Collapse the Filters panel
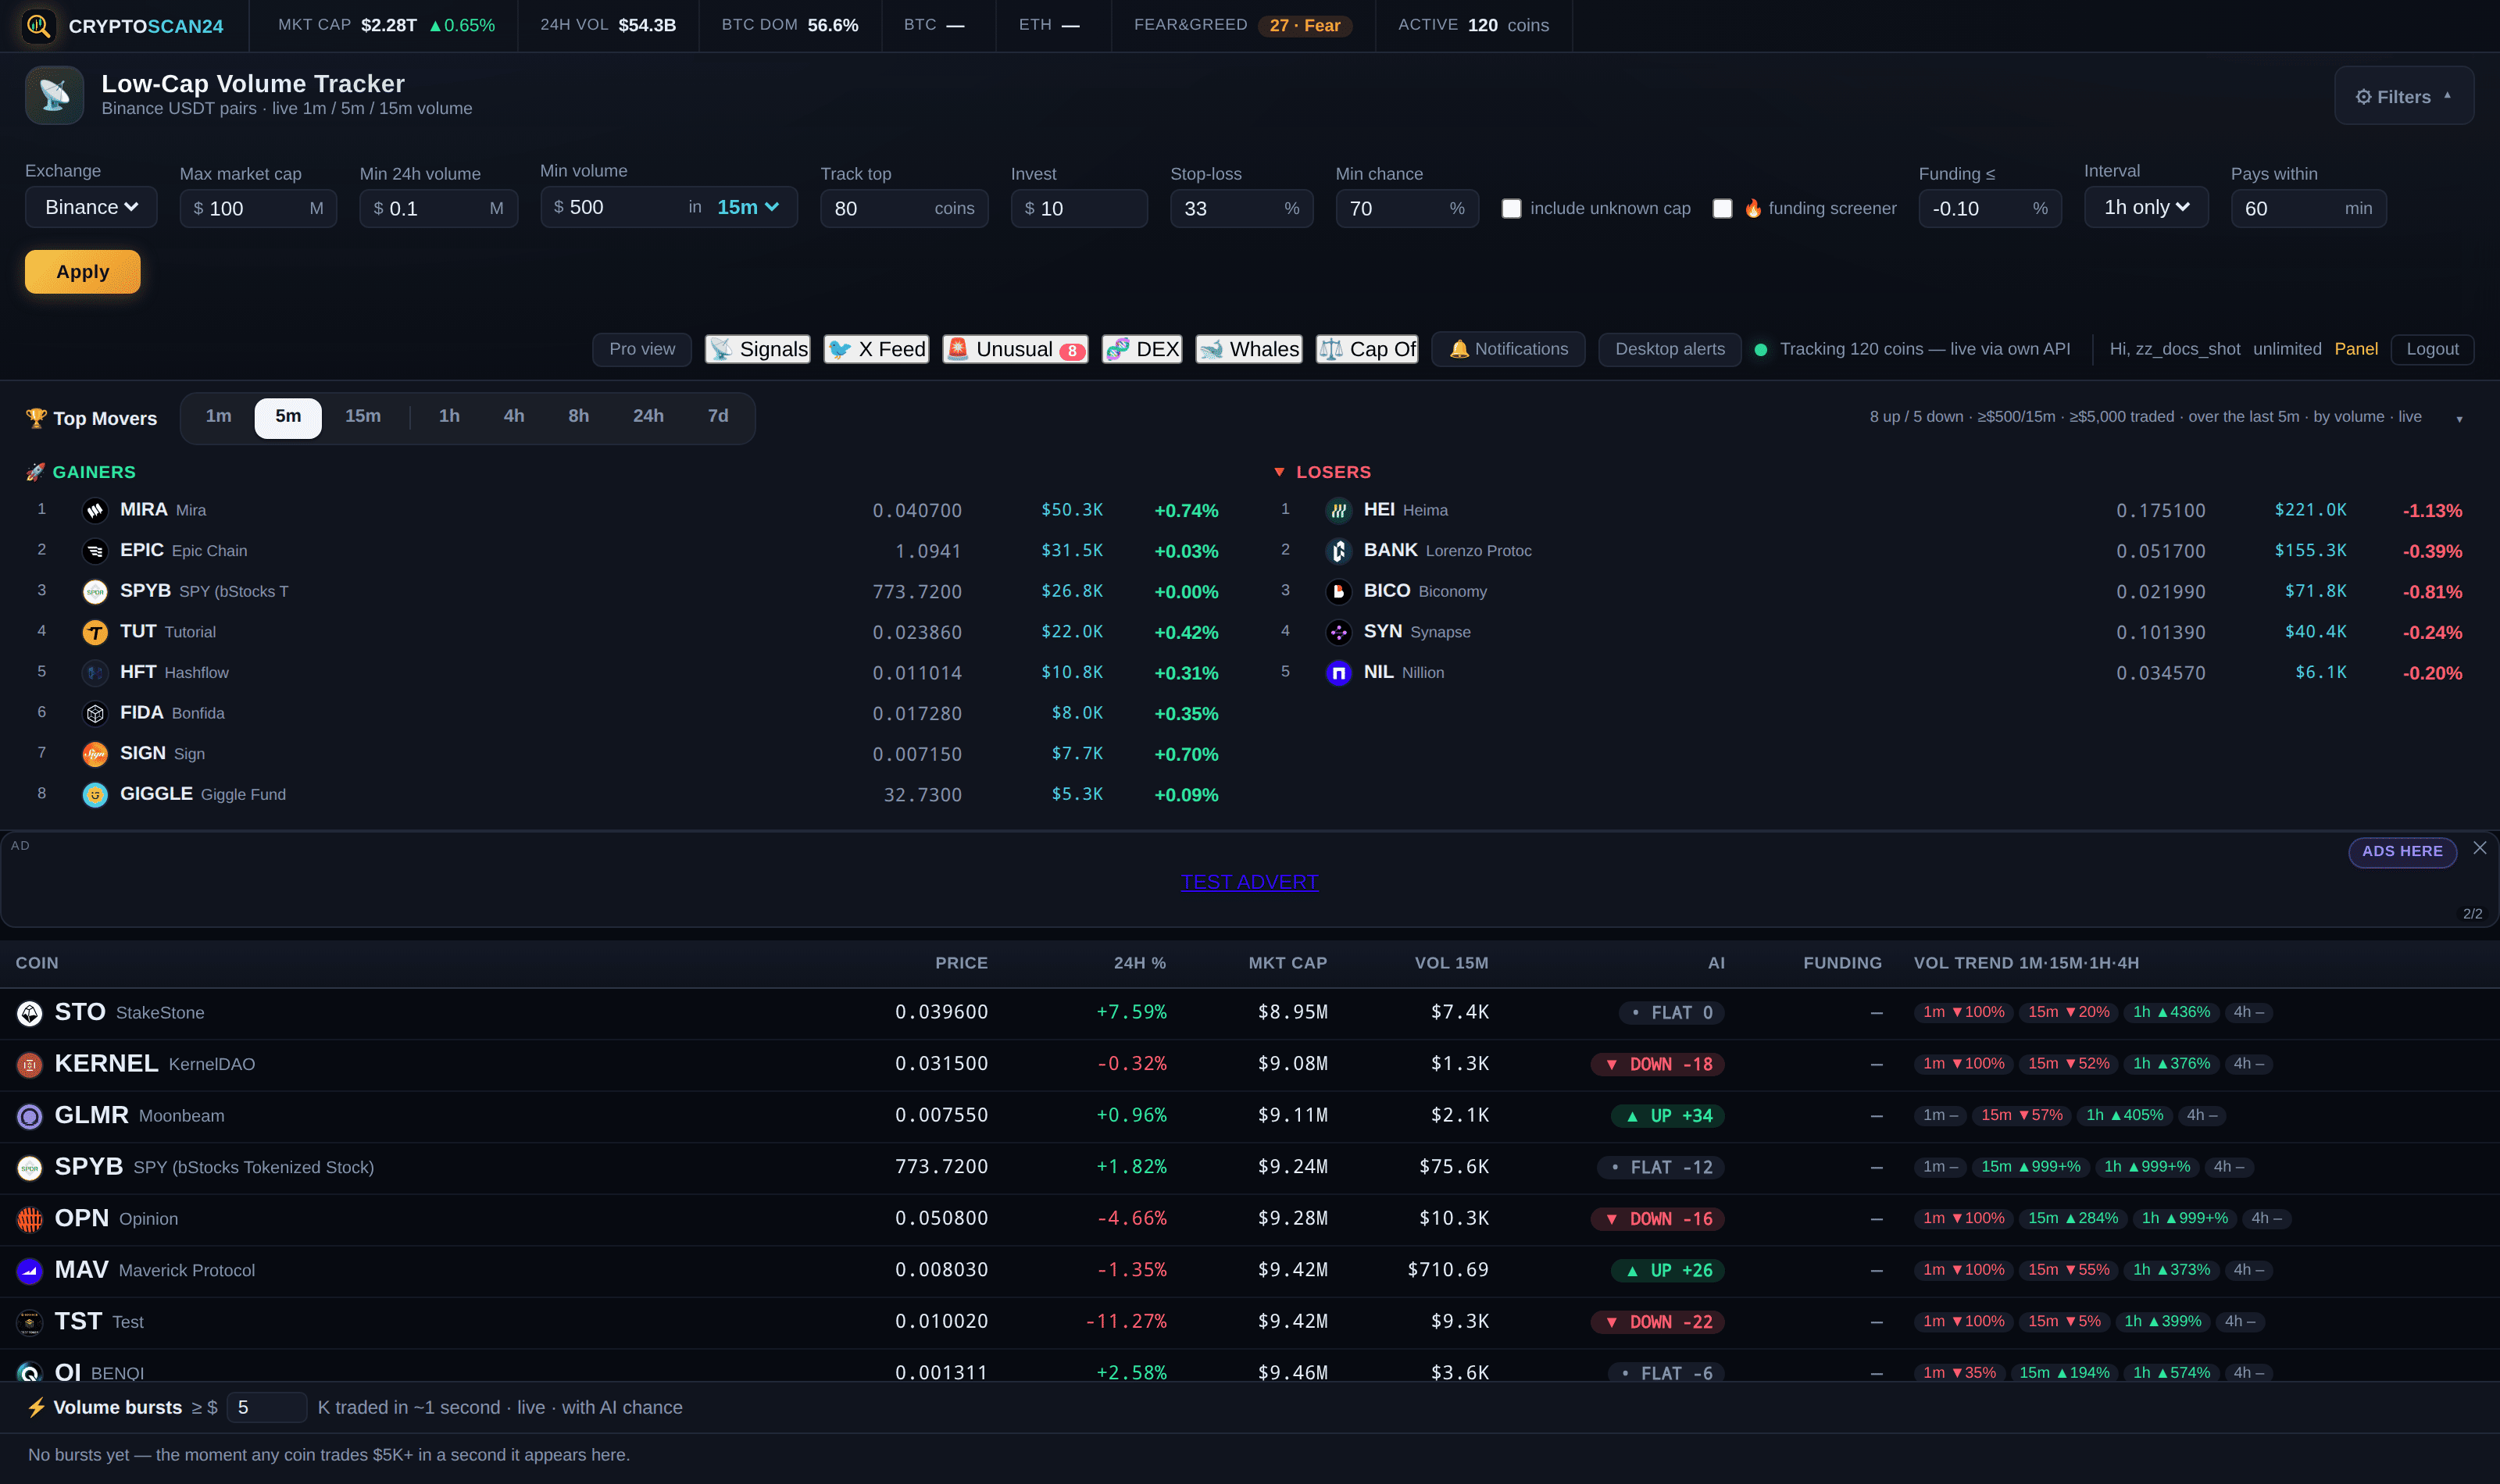This screenshot has width=2500, height=1484. tap(2403, 96)
